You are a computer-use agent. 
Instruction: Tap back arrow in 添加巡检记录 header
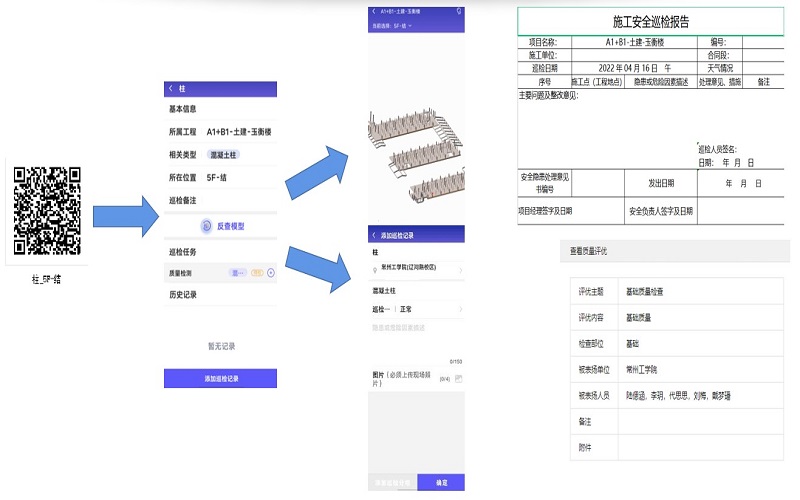pos(374,235)
